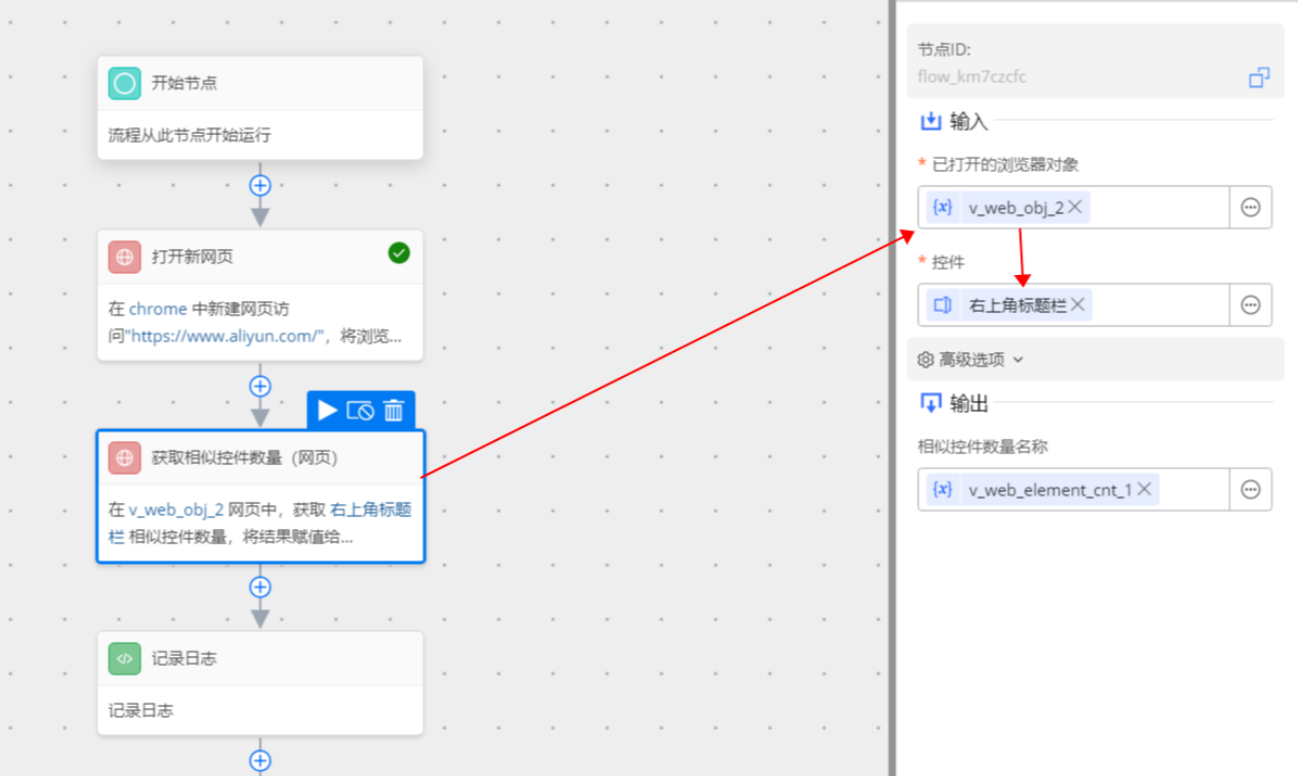
Task: Copy the node ID with copy icon
Action: coord(1259,77)
